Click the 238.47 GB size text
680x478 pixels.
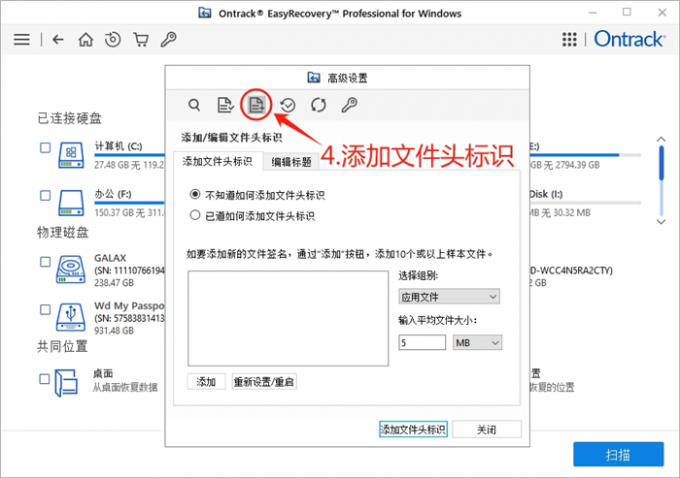point(114,283)
